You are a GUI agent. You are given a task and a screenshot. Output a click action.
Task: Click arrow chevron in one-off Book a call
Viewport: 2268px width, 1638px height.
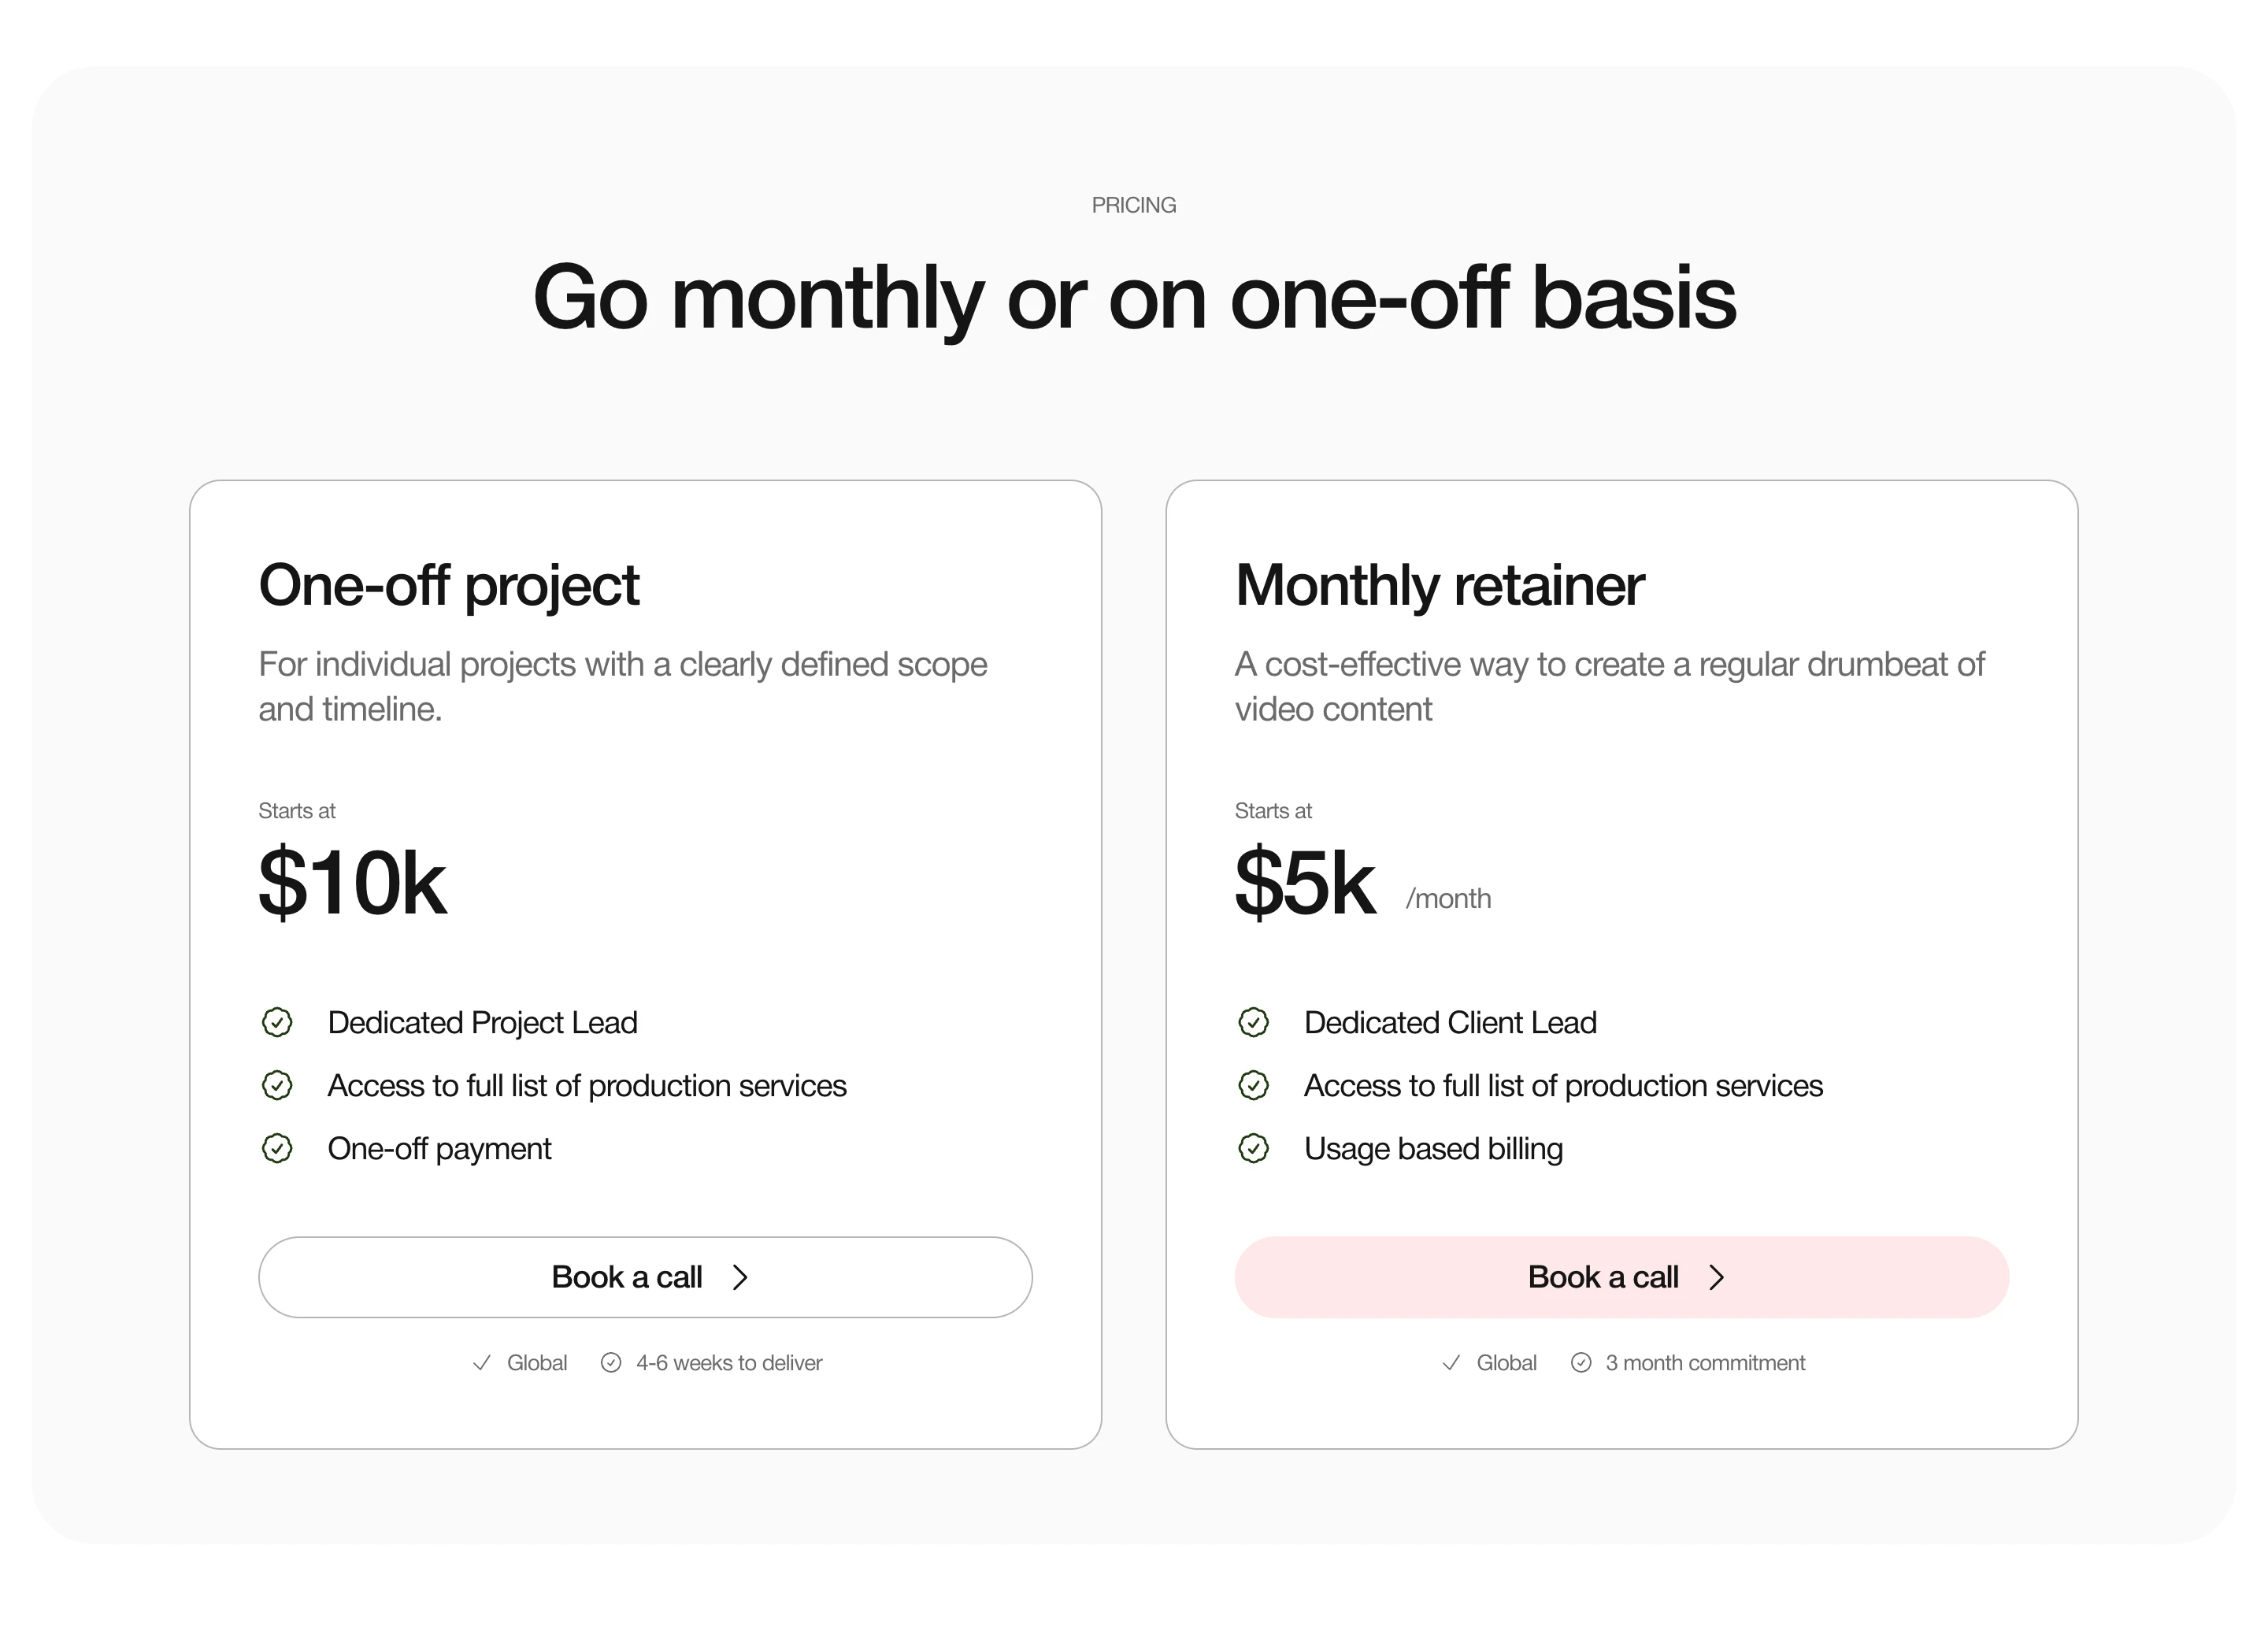pyautogui.click(x=740, y=1277)
